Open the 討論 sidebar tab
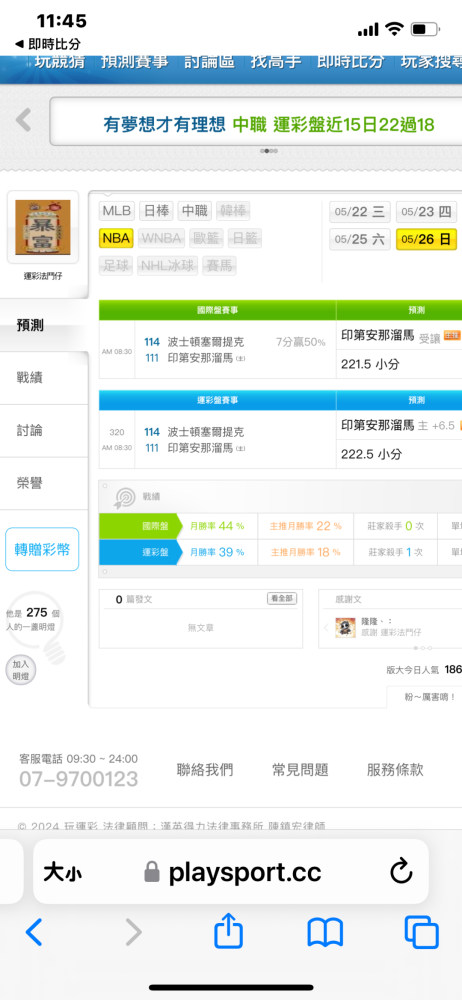The width and height of the screenshot is (462, 1000). (44, 430)
